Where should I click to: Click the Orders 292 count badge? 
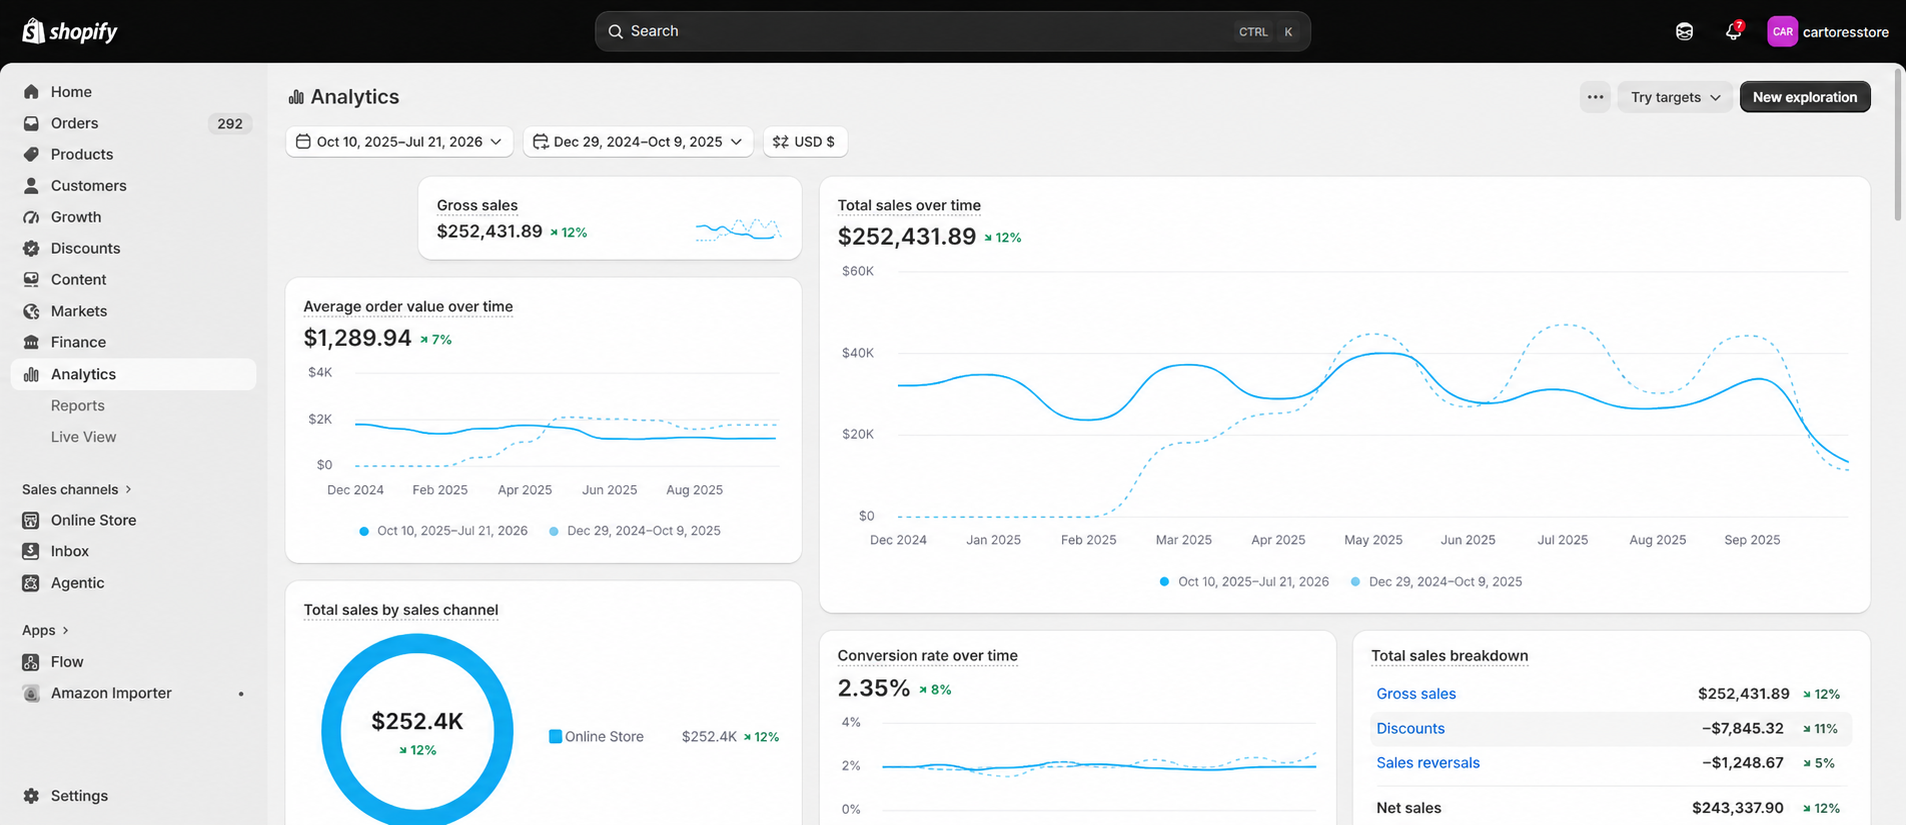tap(230, 124)
